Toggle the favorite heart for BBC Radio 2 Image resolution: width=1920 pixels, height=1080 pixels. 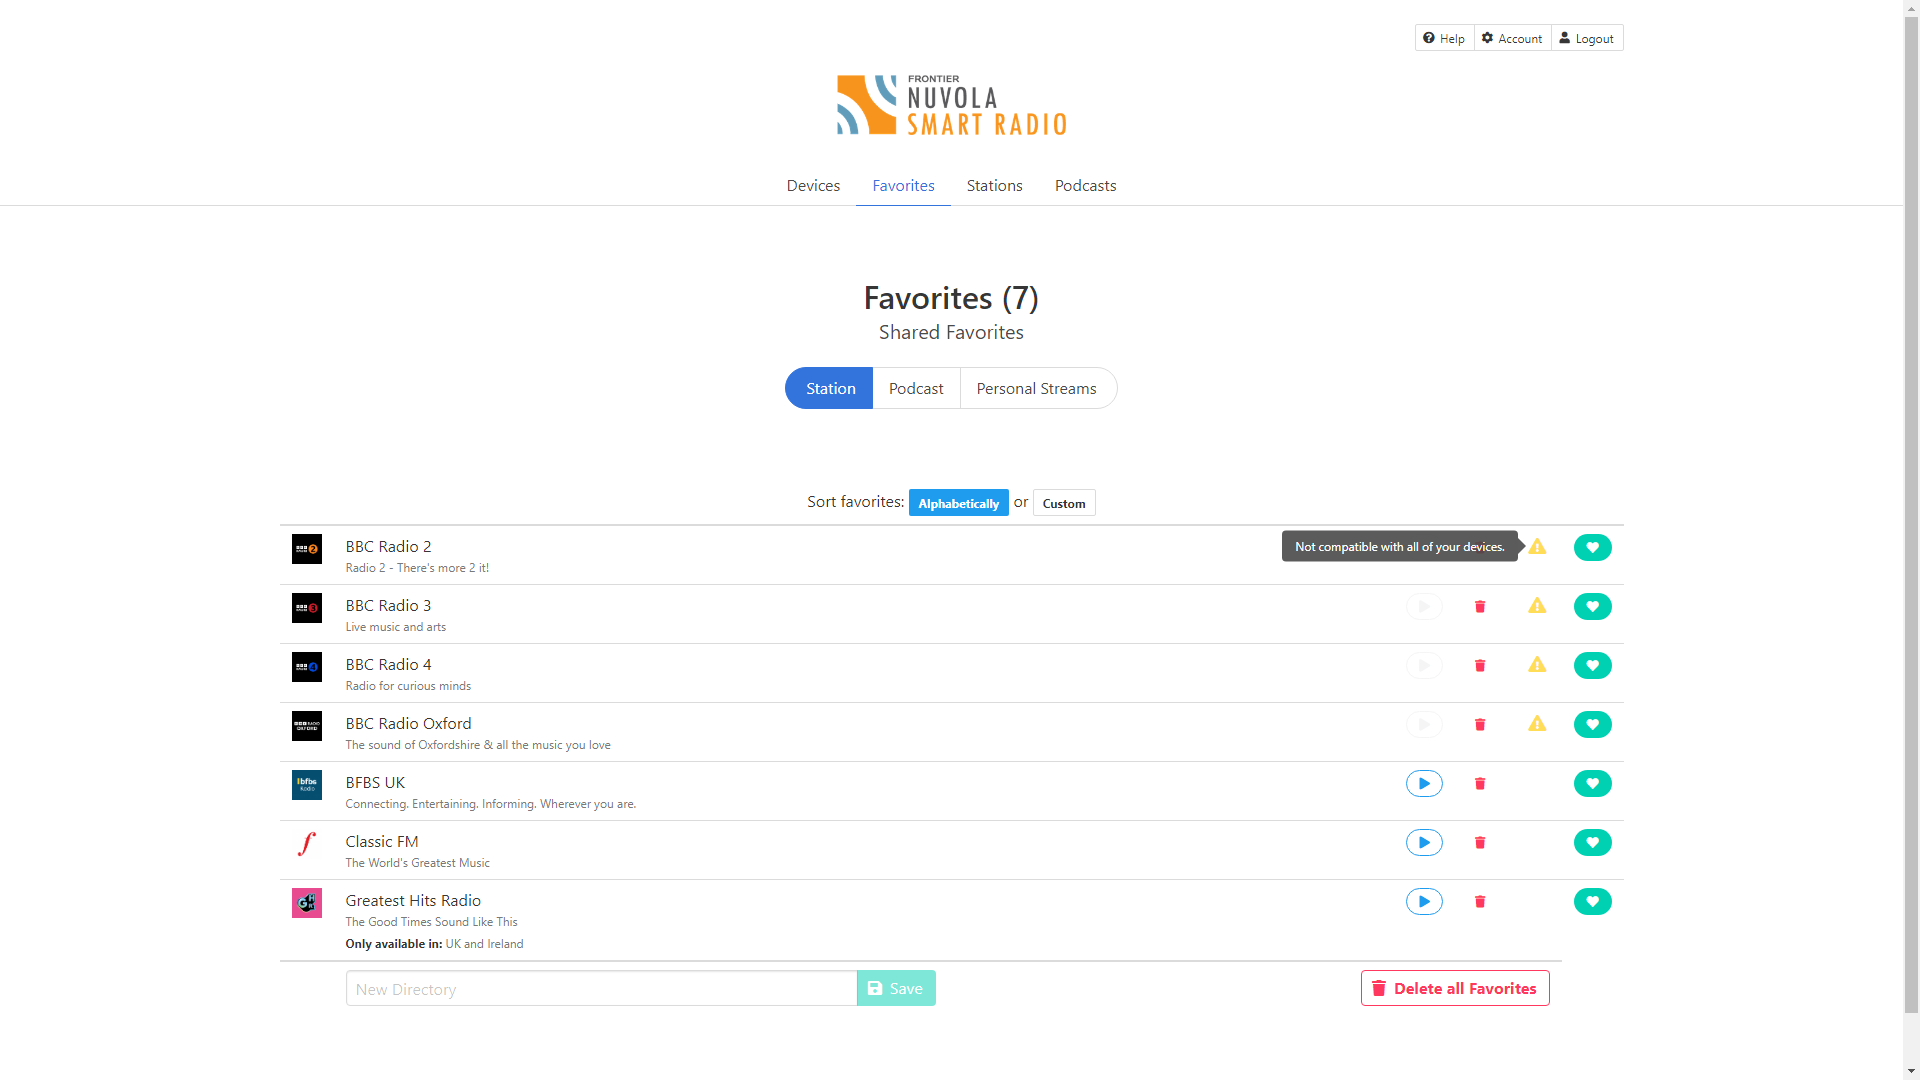coord(1592,548)
